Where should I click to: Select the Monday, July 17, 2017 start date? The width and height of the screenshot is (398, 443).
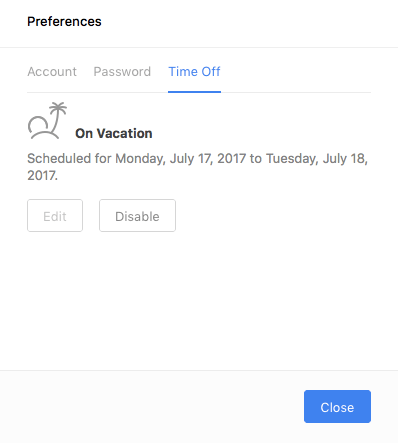click(181, 159)
